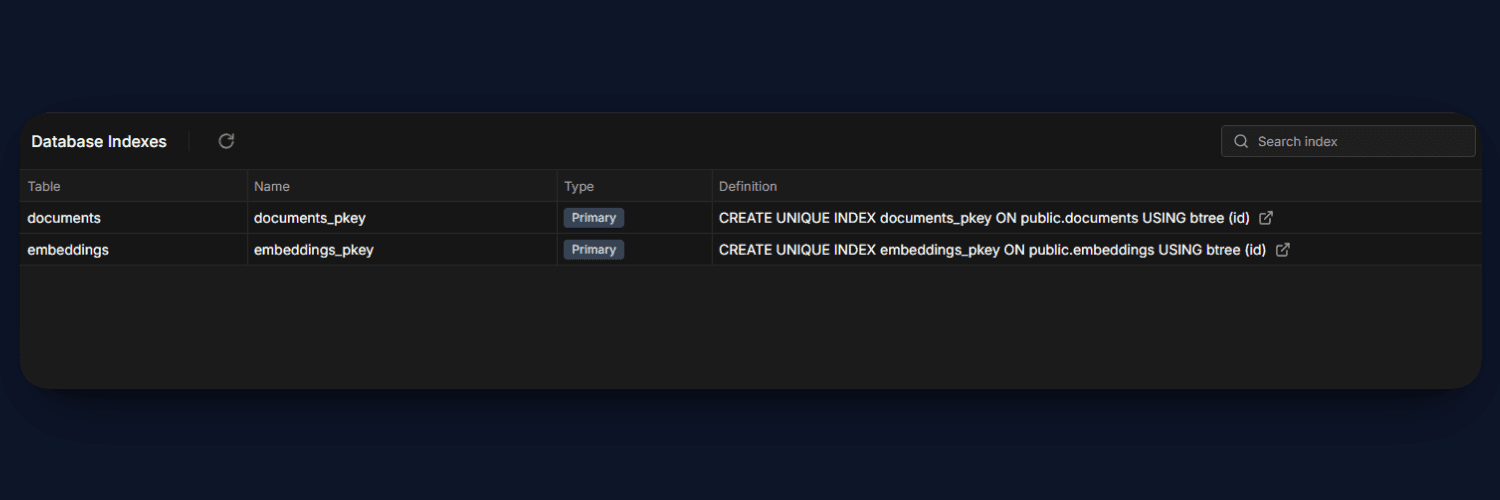Open documents_pkey definition external link icon

point(1266,218)
